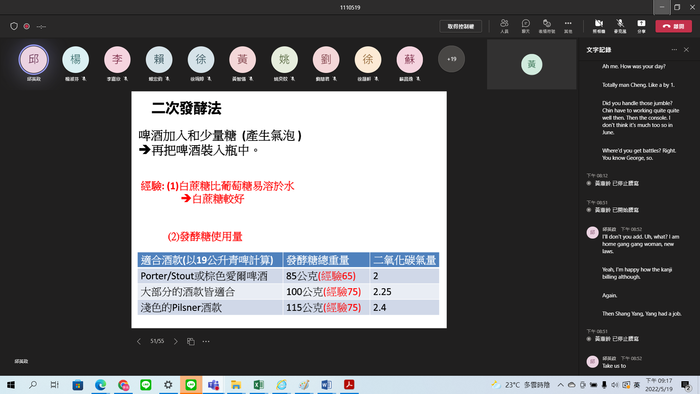This screenshot has width=700, height=394.
Task: Click the Take control (取得控制權) button
Action: (461, 26)
